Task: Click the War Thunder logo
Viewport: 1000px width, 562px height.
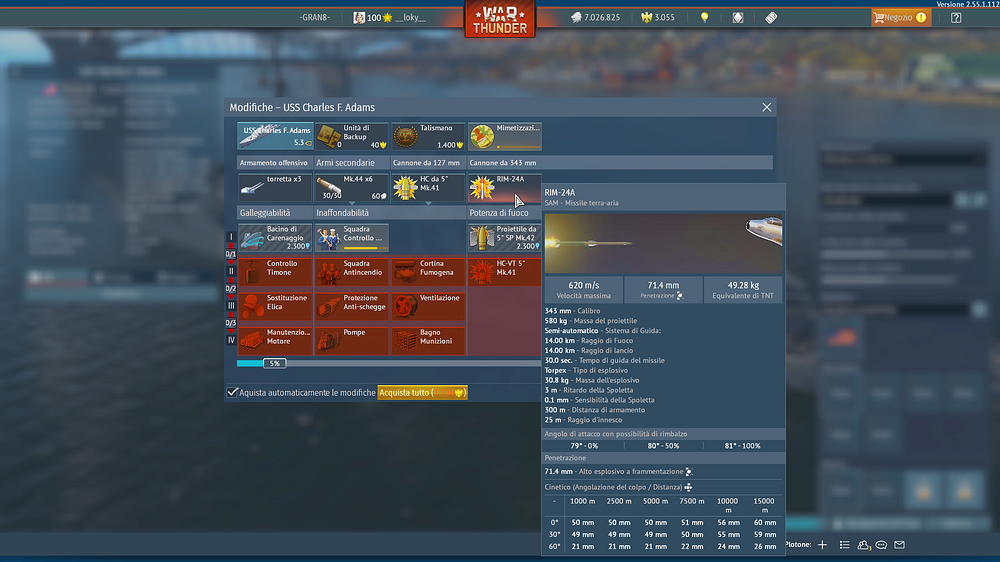Action: [x=500, y=19]
